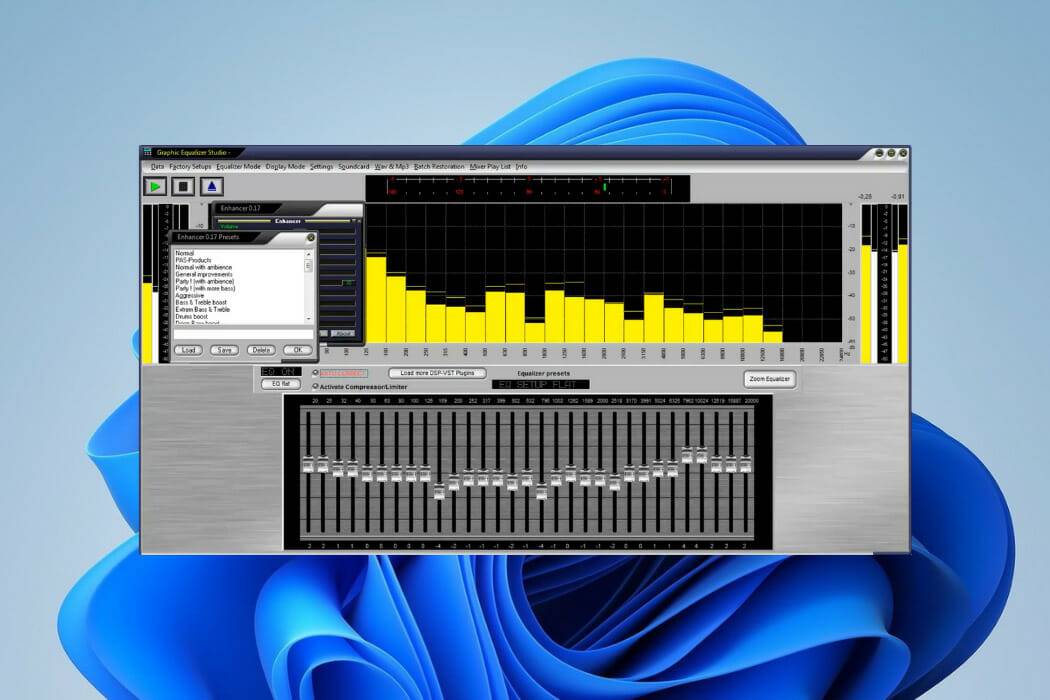Screen dimensions: 1050x700
Task: Open the Soundcard menu
Action: (x=353, y=166)
